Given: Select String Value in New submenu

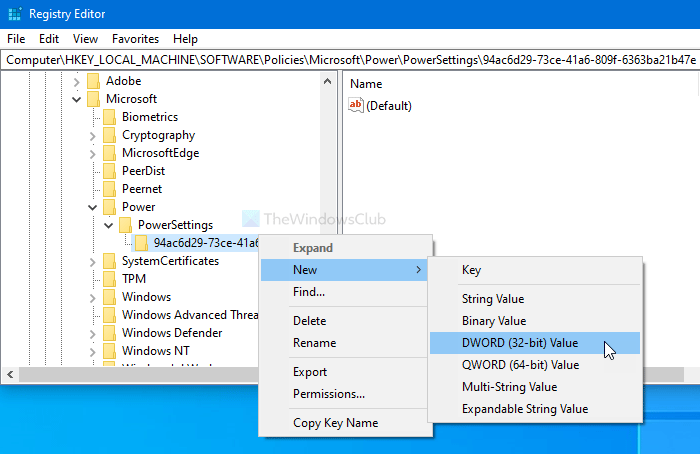Looking at the screenshot, I should click(x=493, y=299).
